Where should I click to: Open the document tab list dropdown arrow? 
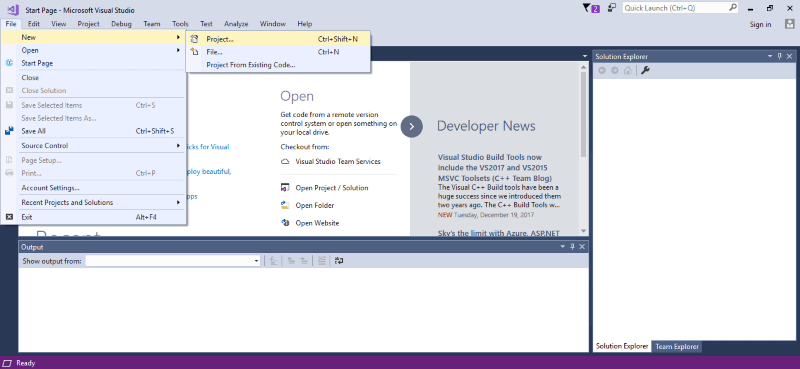tap(585, 56)
